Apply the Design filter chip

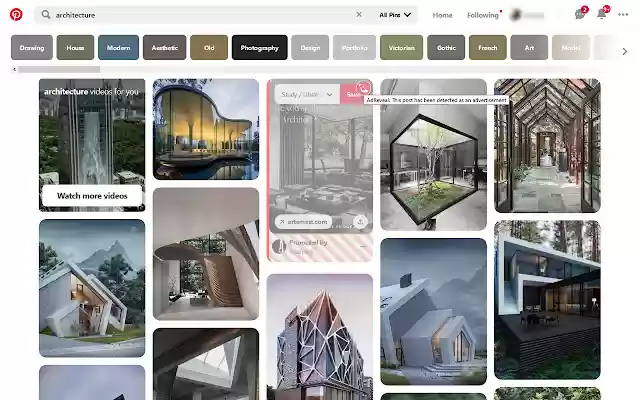coord(310,47)
